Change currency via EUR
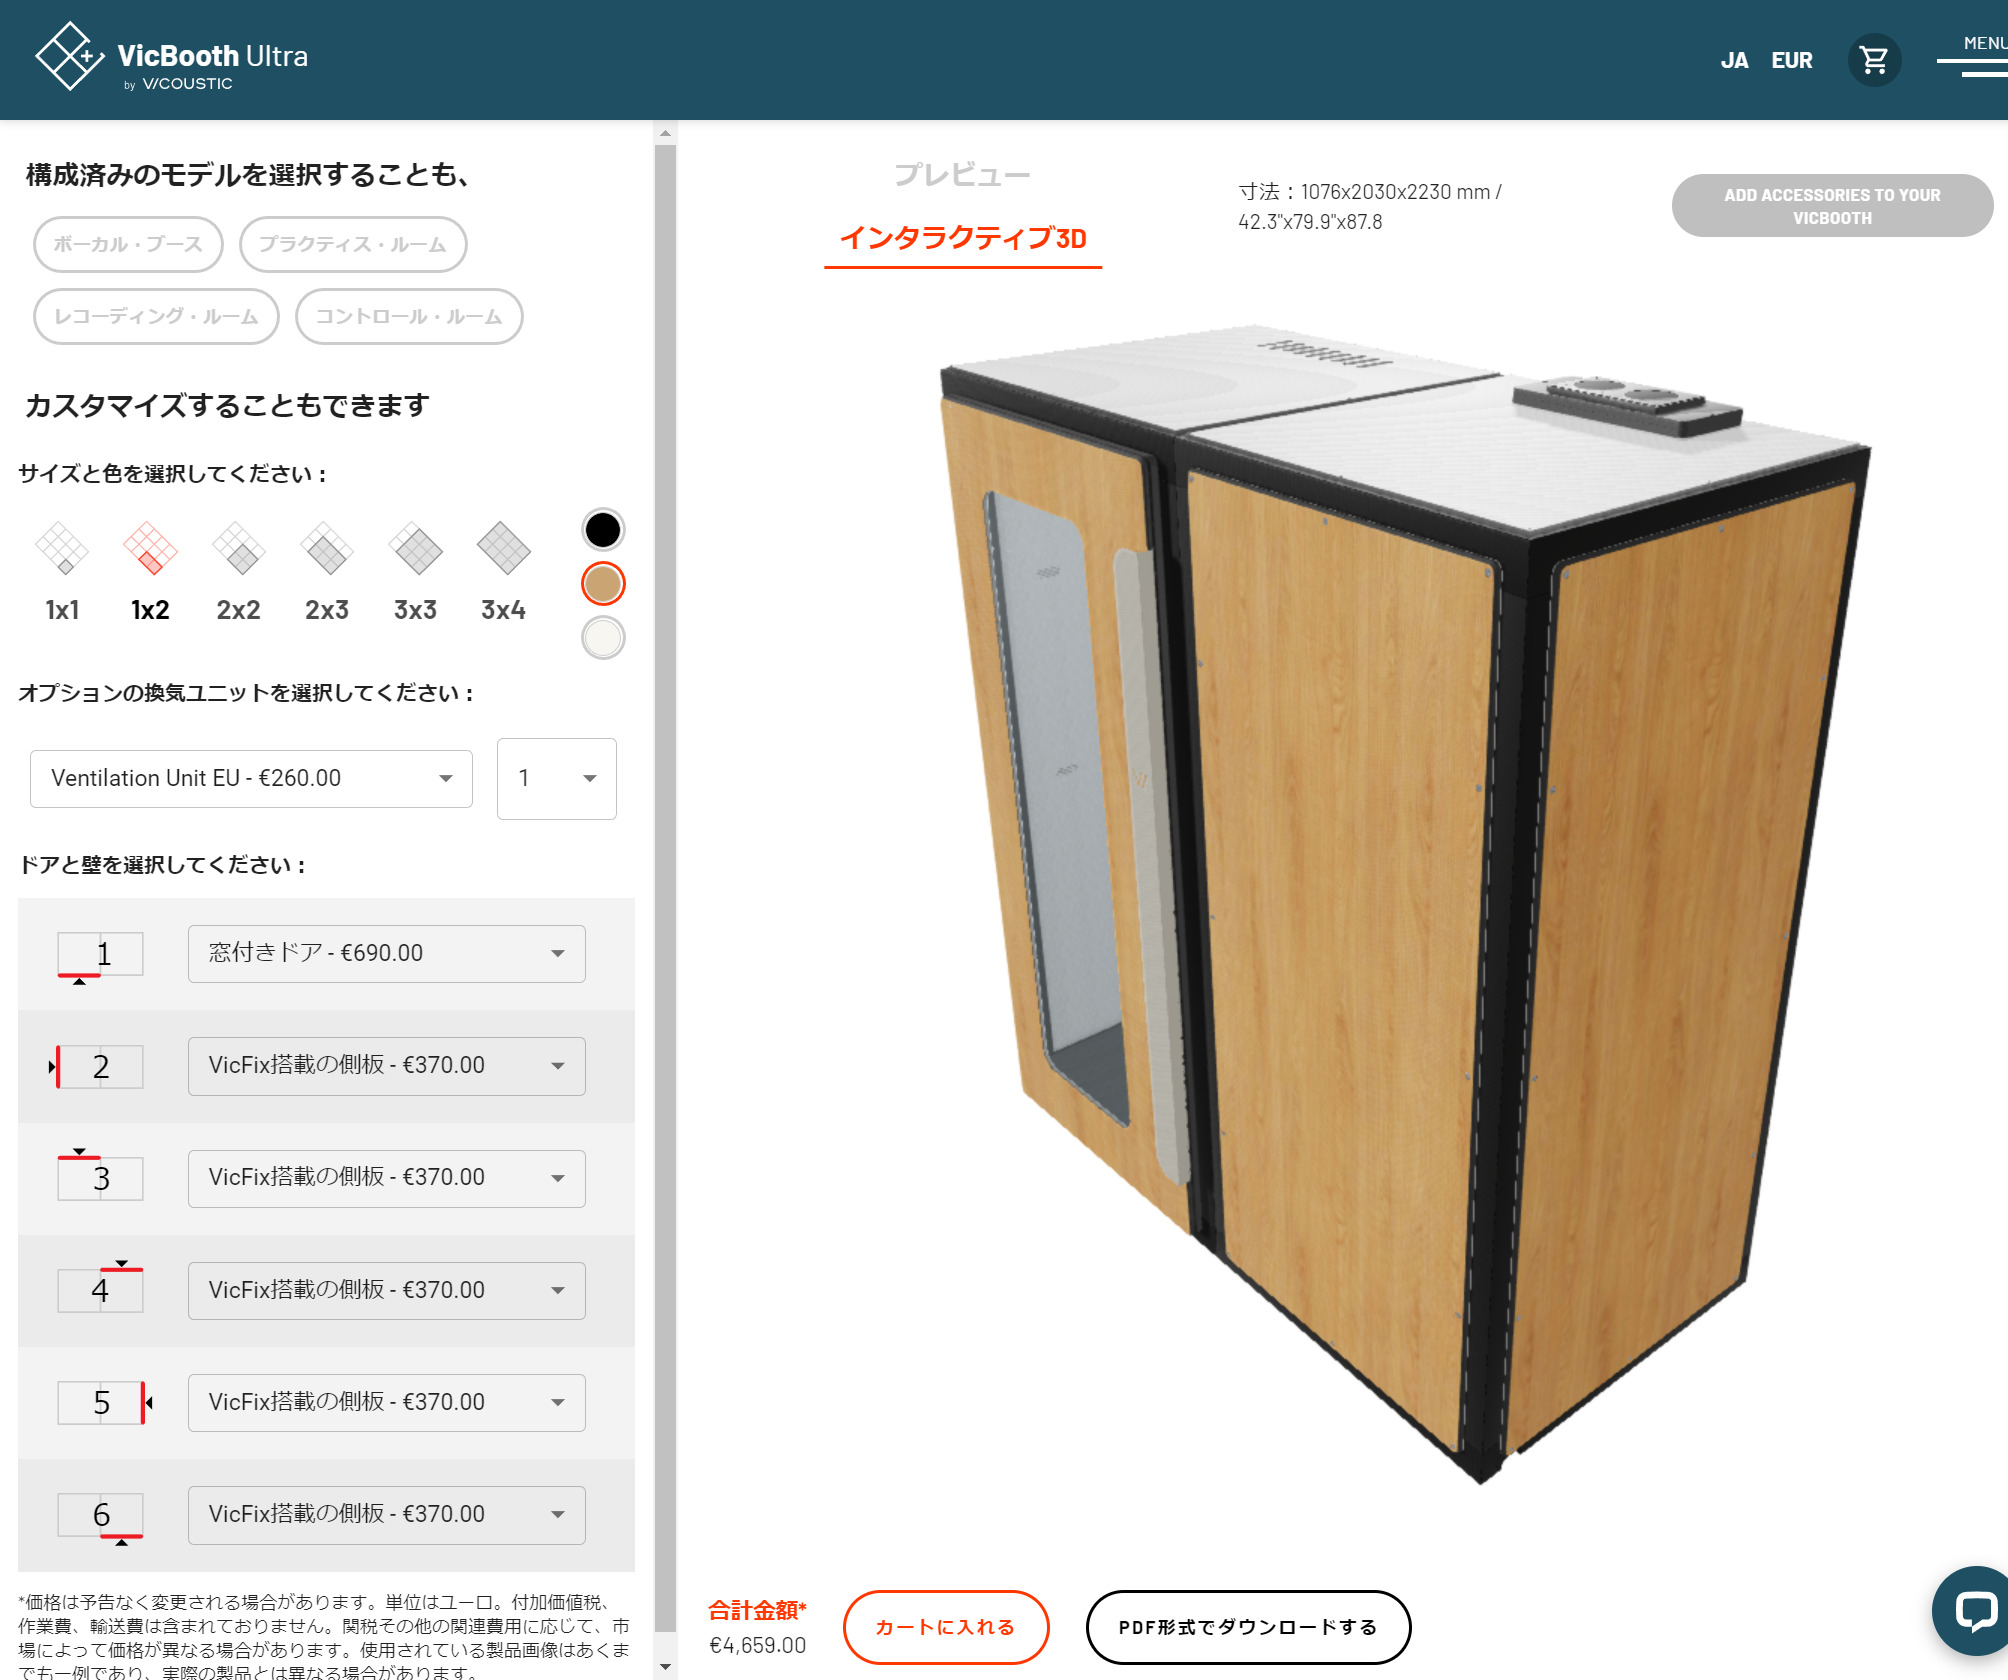 click(x=1791, y=61)
